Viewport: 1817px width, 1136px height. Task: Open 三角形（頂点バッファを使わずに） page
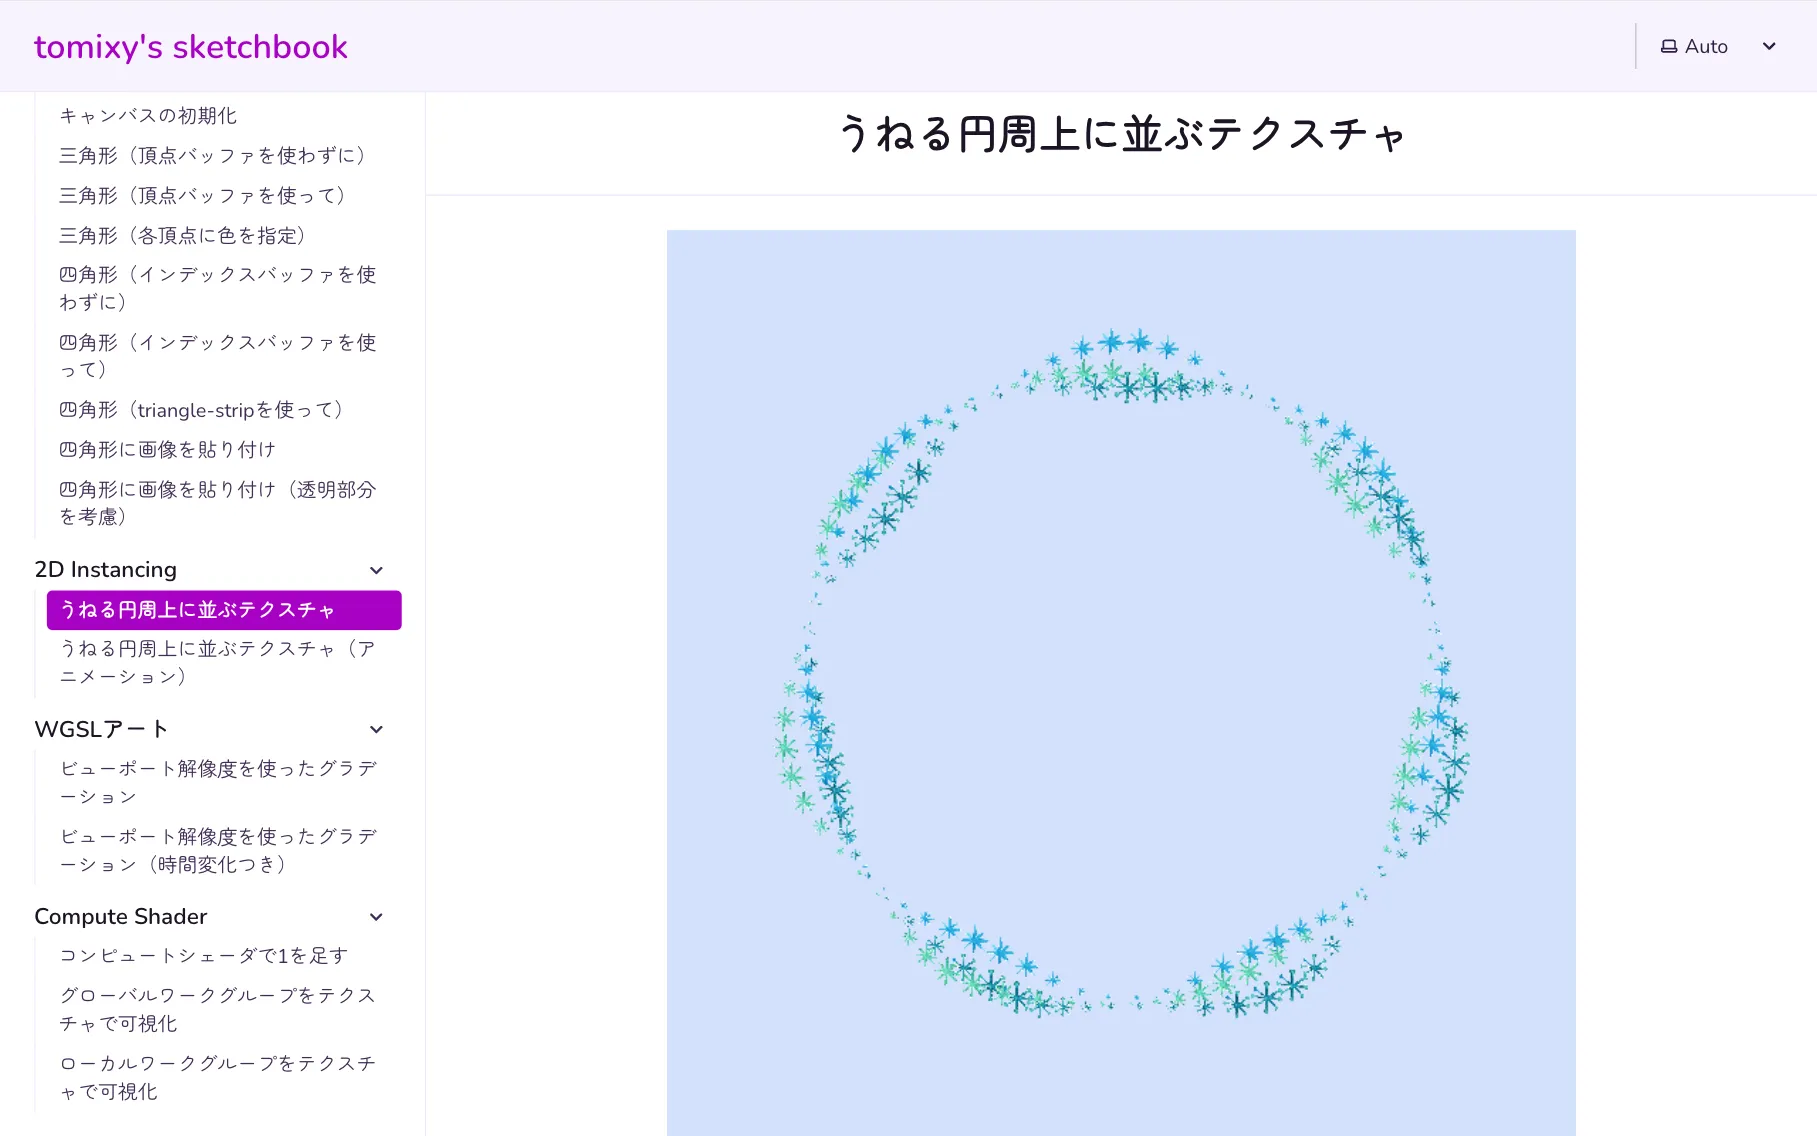[212, 156]
